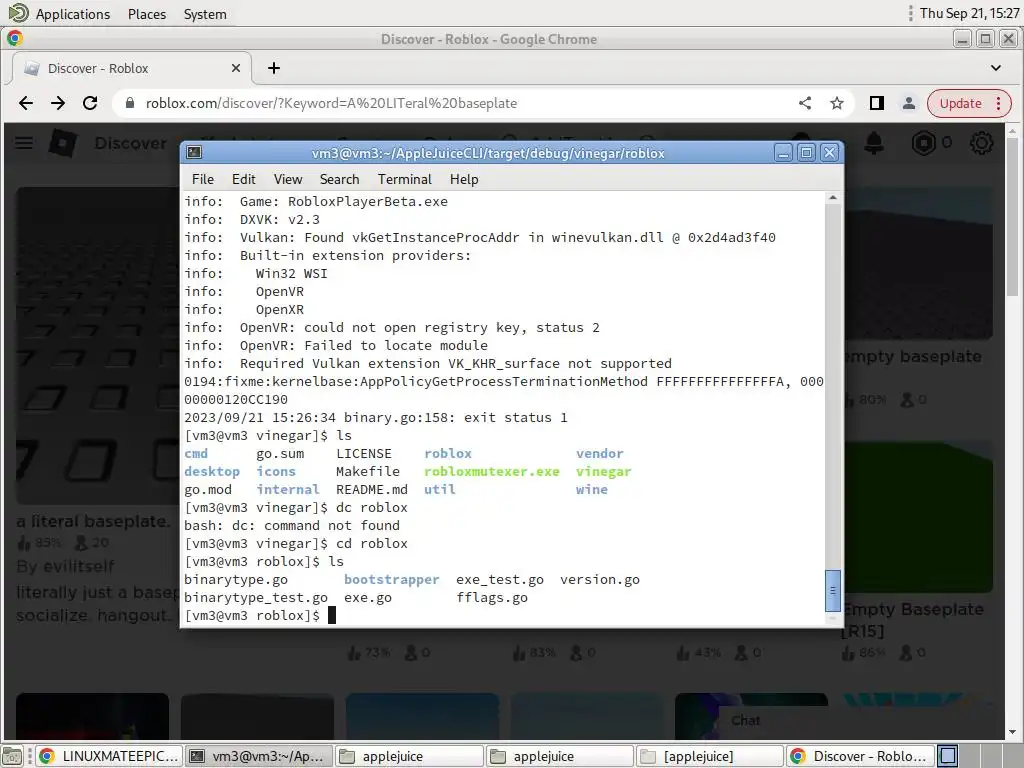The width and height of the screenshot is (1024, 768).
Task: Go back in Chrome history
Action: 26,103
